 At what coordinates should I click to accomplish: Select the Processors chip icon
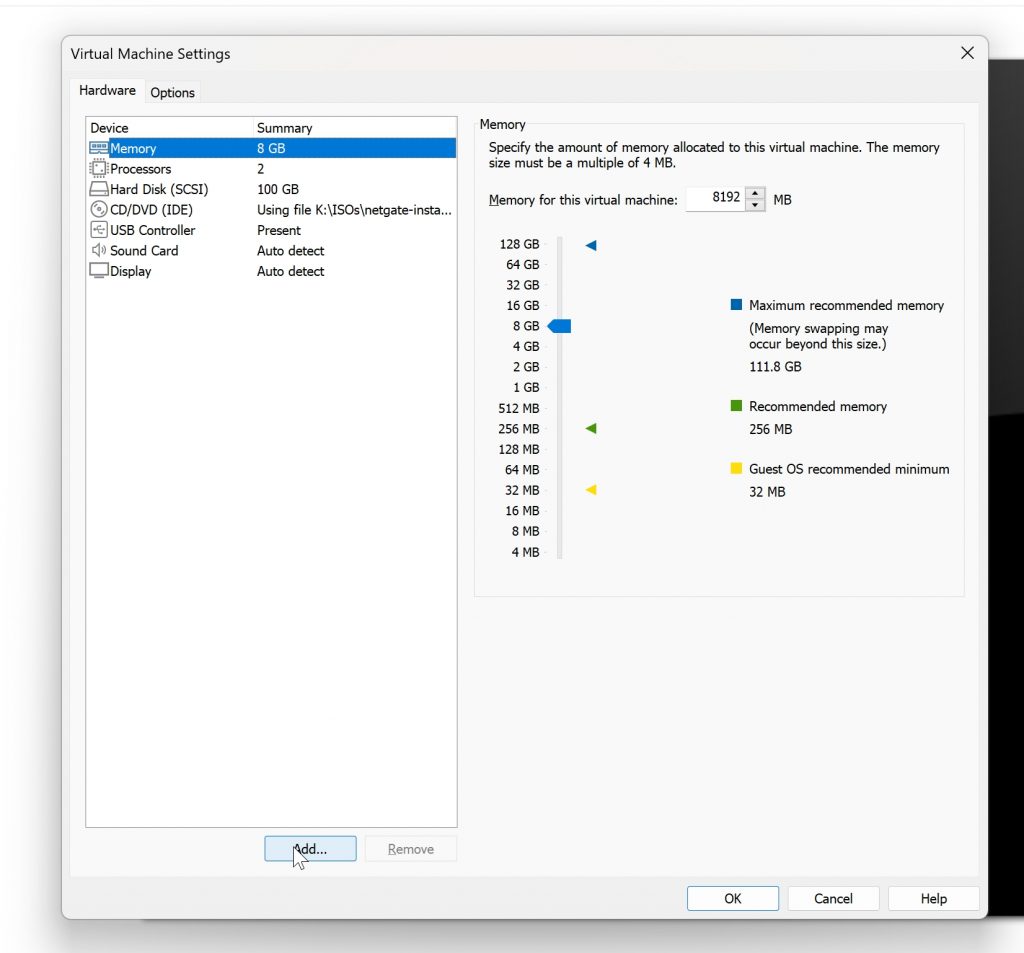point(98,169)
